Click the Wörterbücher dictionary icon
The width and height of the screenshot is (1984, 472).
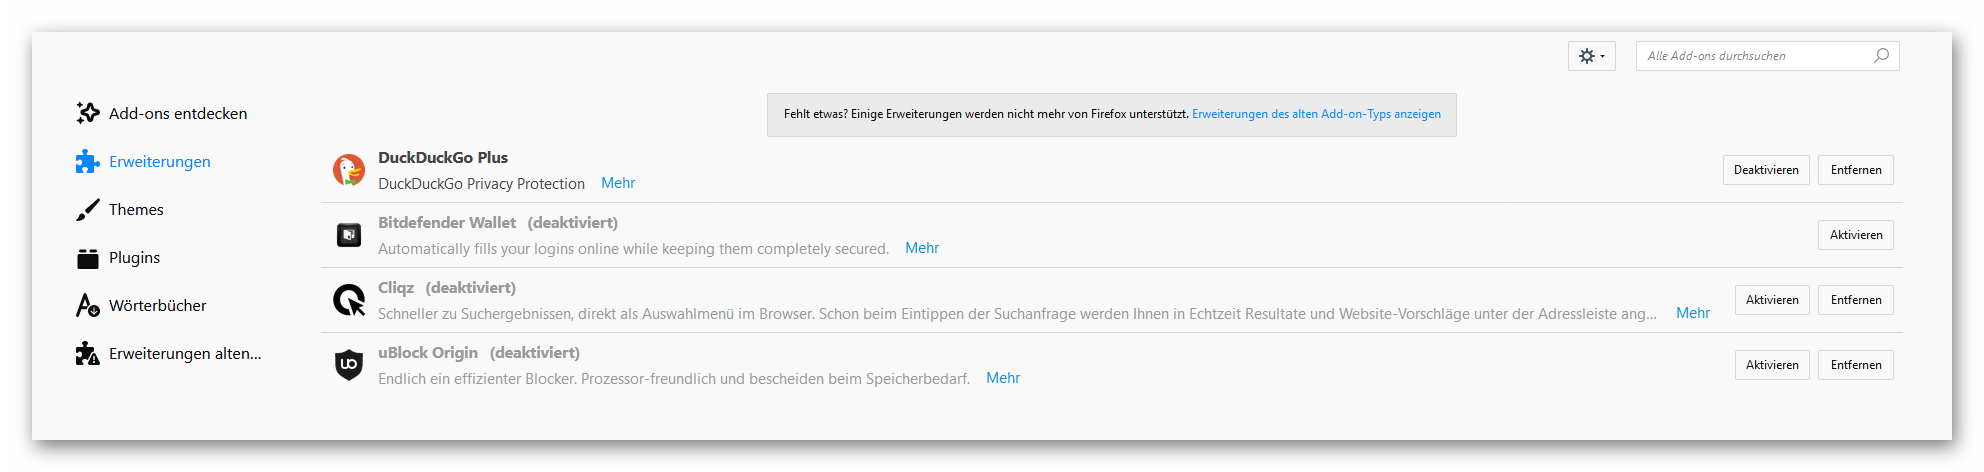(x=88, y=305)
